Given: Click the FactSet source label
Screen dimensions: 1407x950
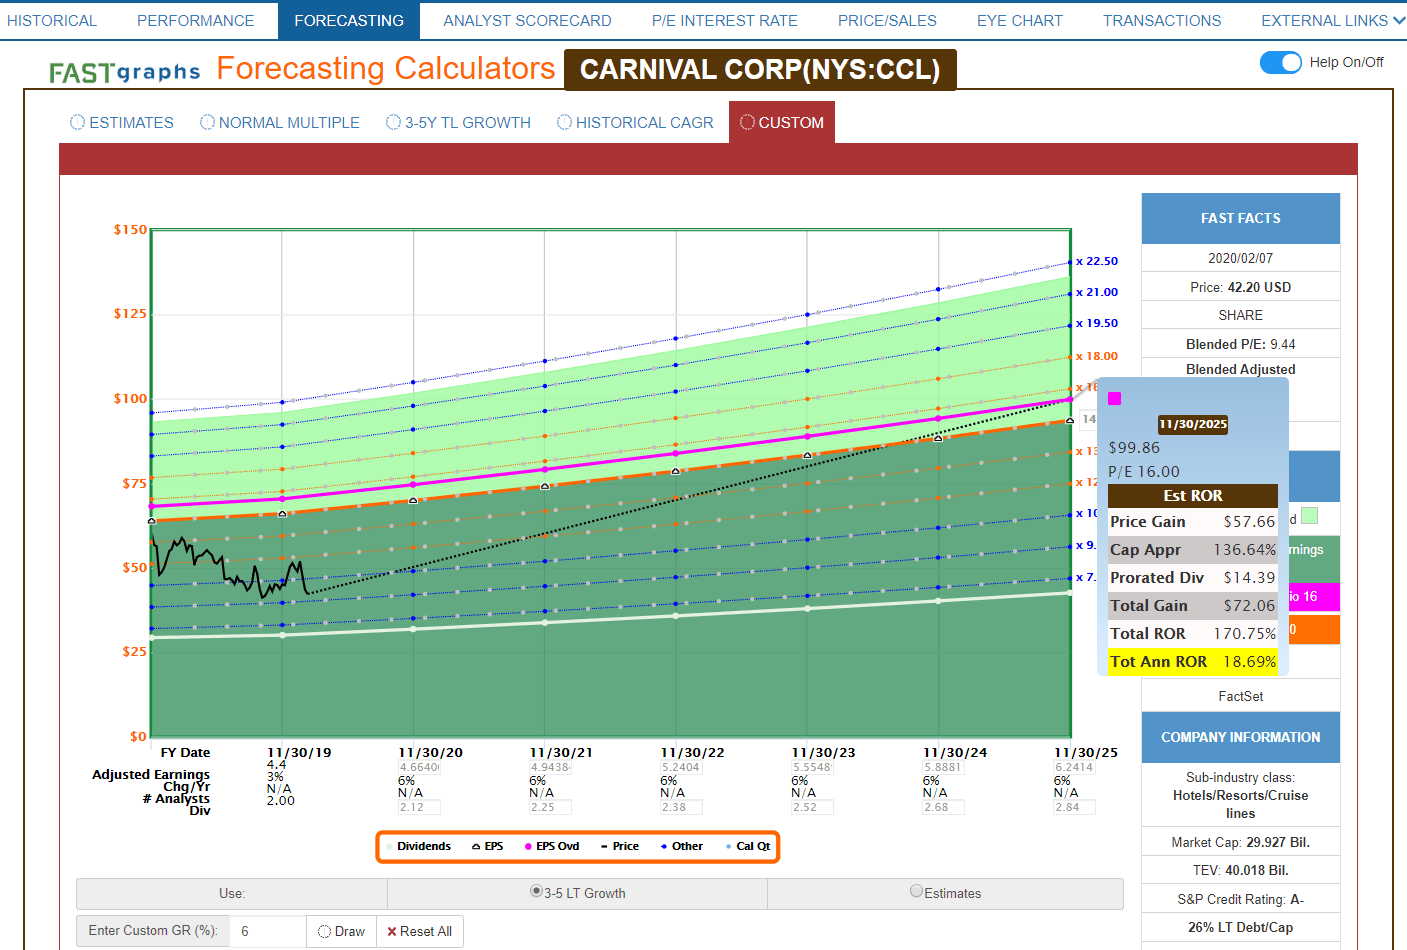Looking at the screenshot, I should [x=1241, y=696].
